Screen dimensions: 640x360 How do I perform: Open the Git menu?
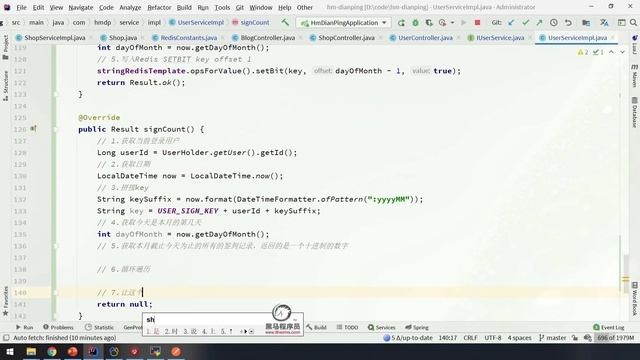[x=240, y=7]
